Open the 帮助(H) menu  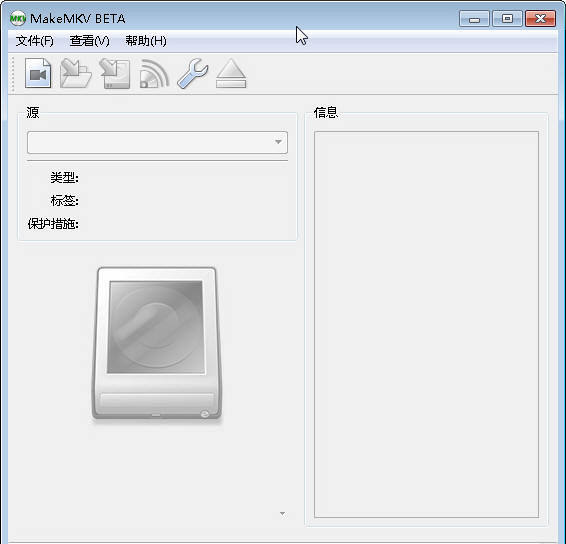pyautogui.click(x=146, y=41)
